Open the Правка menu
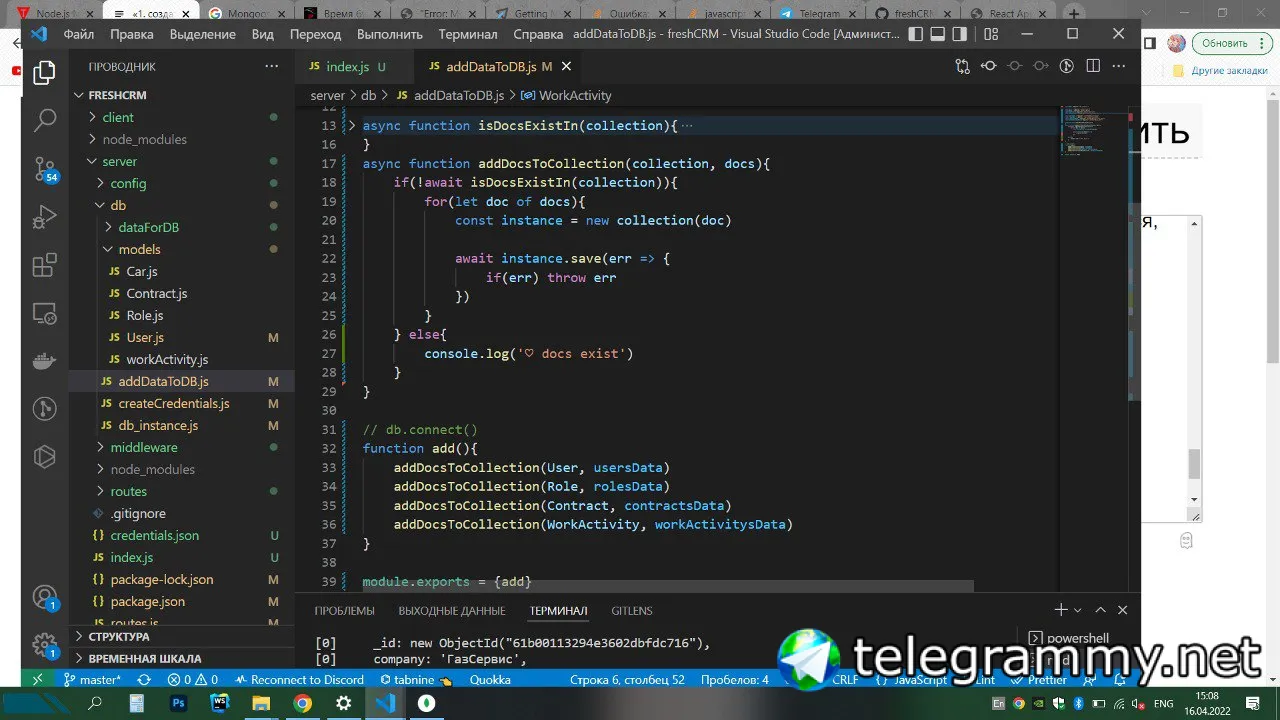This screenshot has width=1280, height=720. (132, 34)
